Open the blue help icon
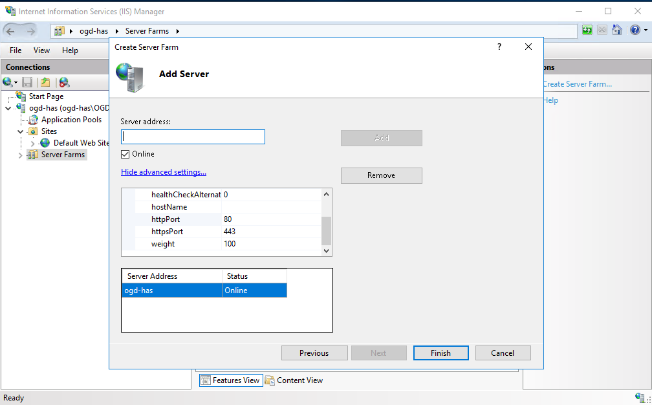The height and width of the screenshot is (405, 652). [x=635, y=30]
